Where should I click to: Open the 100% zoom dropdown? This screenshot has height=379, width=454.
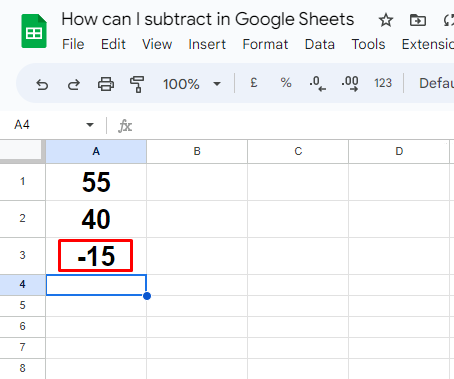[x=192, y=84]
